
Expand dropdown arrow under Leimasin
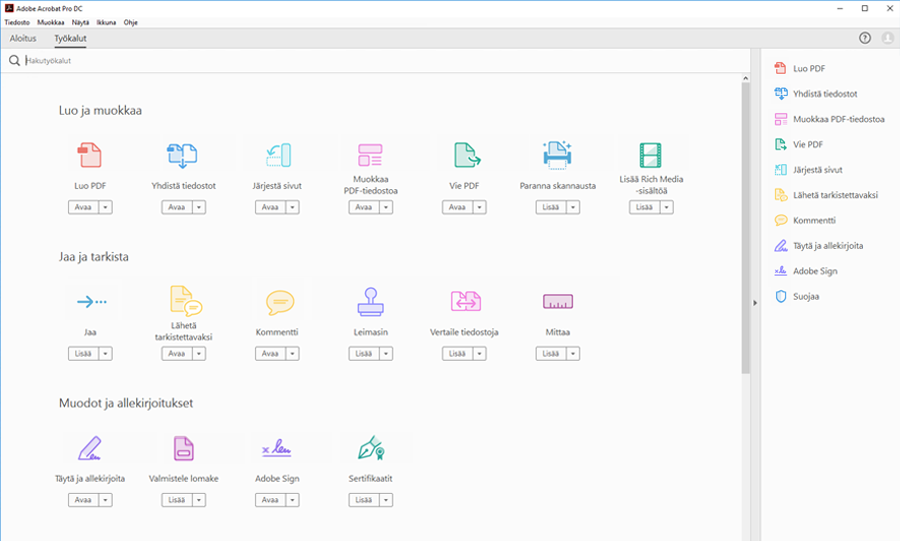386,353
